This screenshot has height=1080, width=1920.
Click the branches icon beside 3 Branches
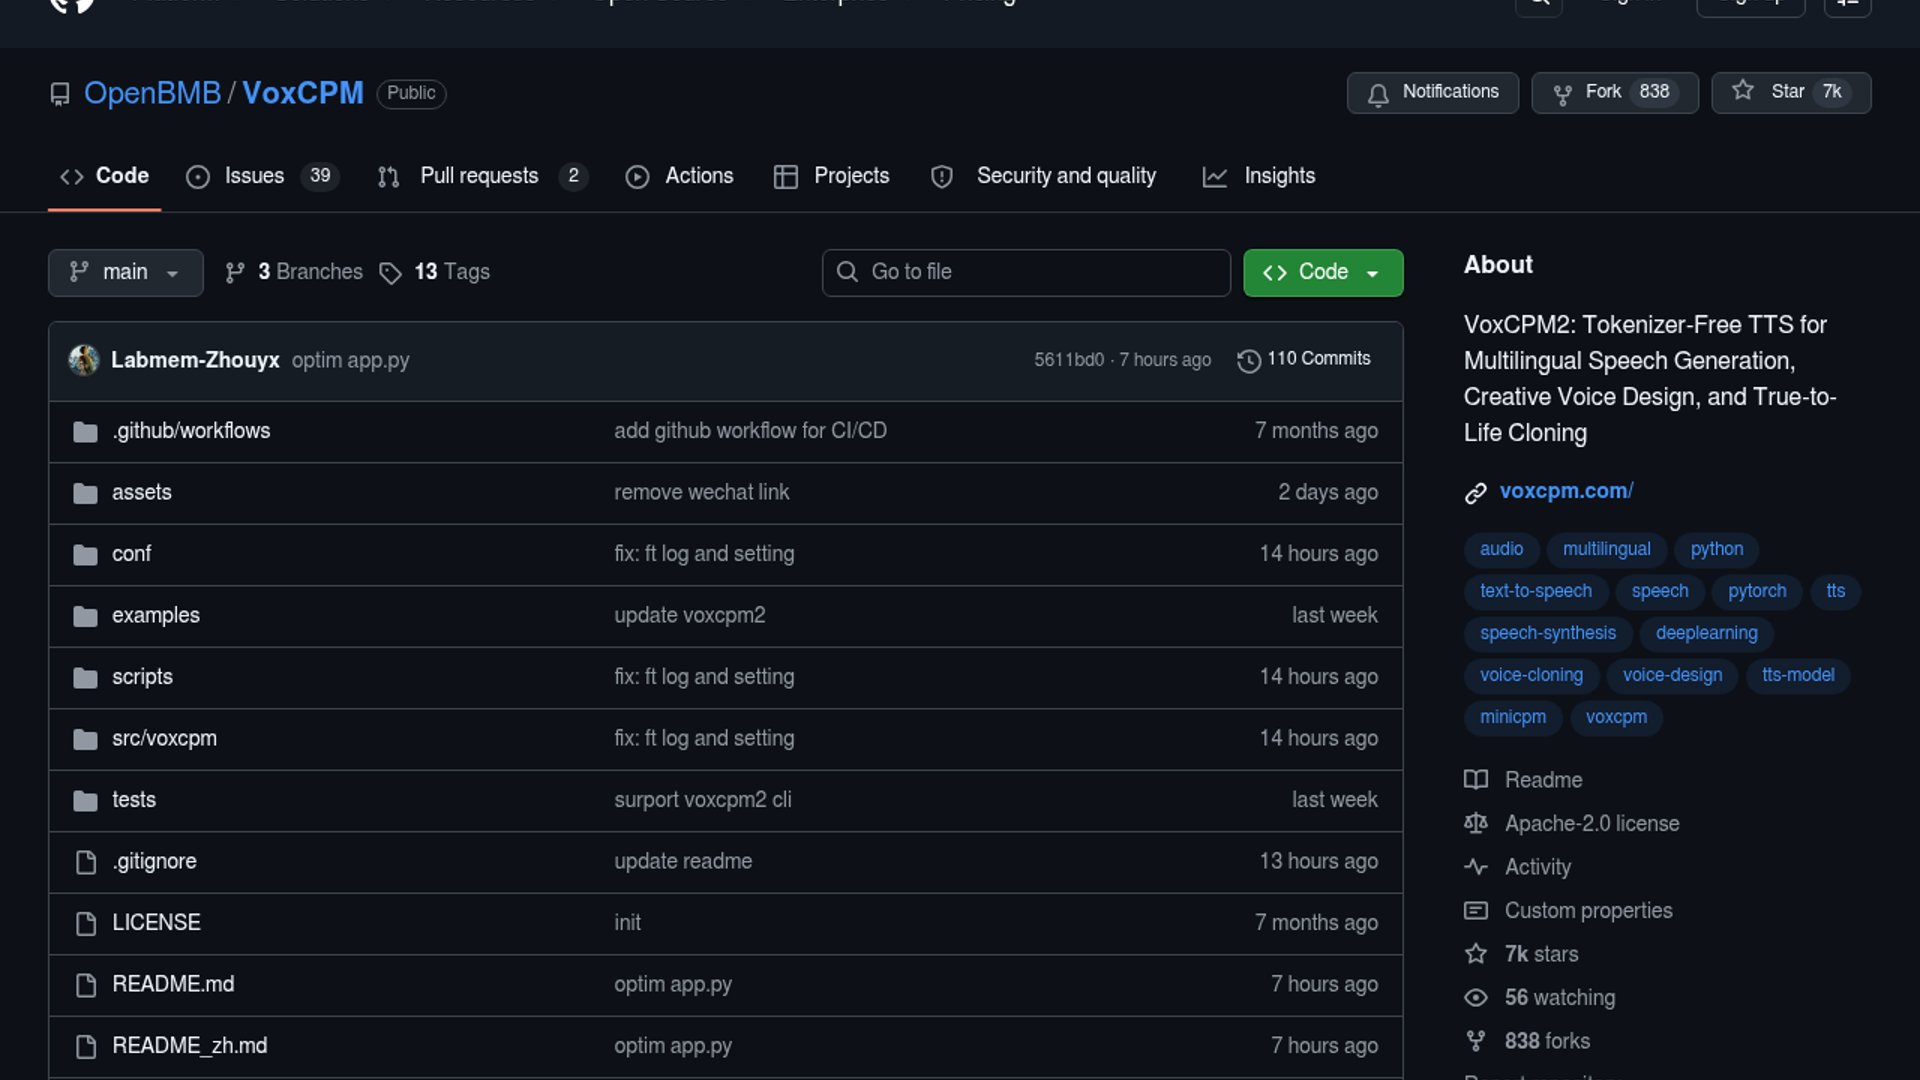(x=235, y=273)
